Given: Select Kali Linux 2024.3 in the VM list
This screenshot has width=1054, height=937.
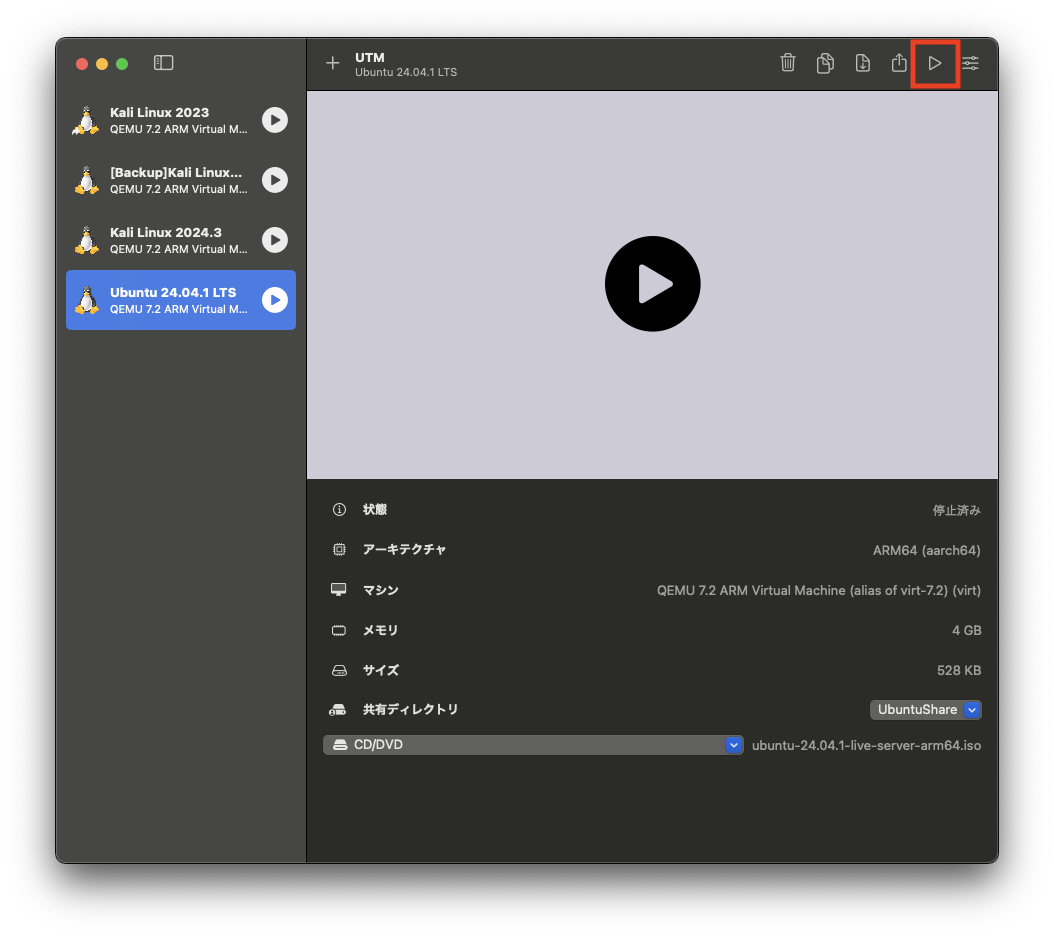Looking at the screenshot, I should (x=181, y=240).
